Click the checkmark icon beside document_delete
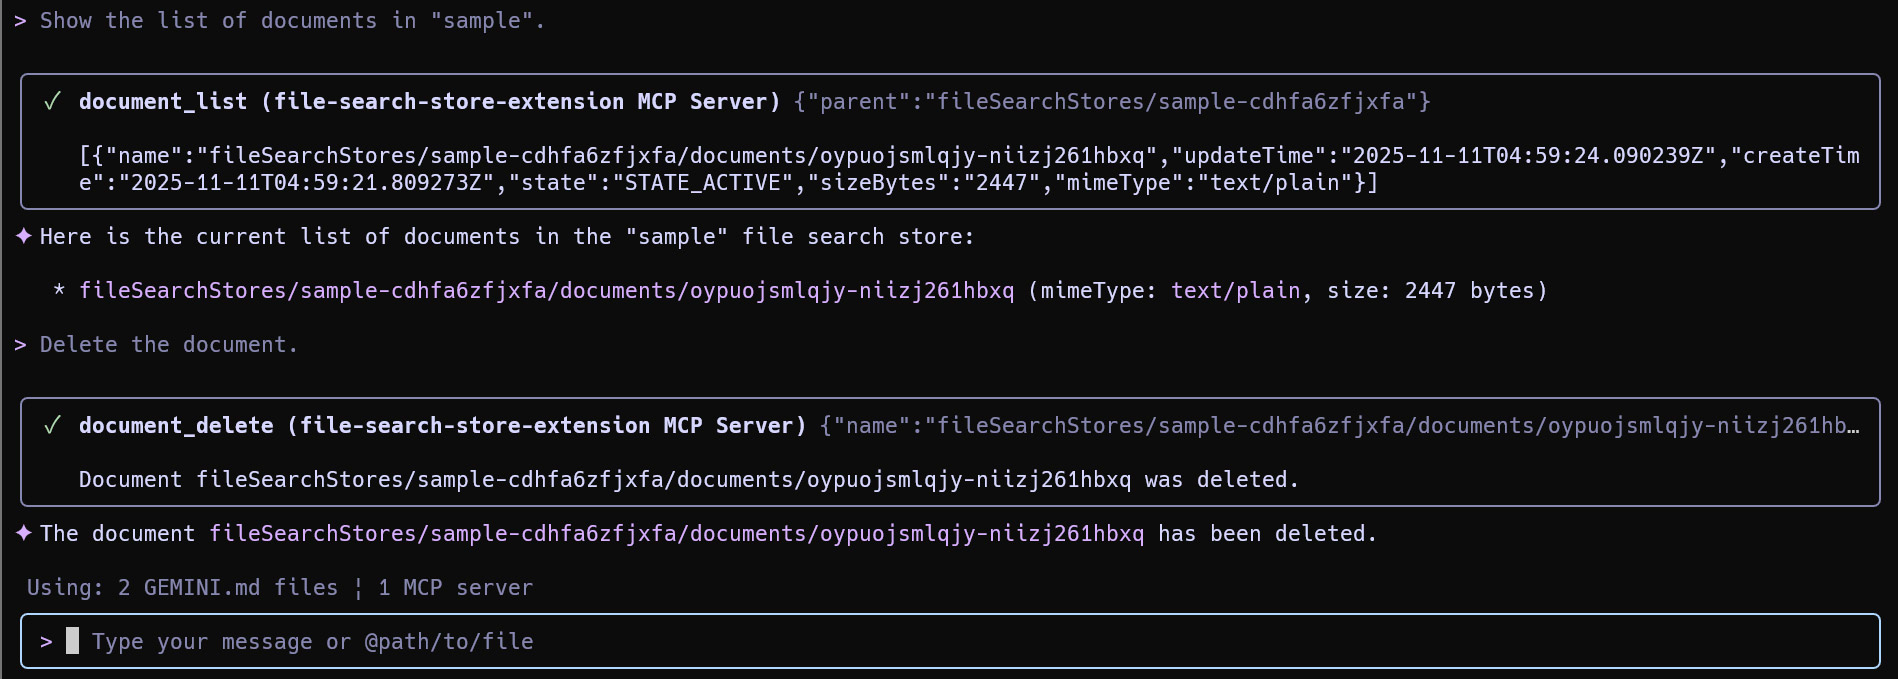The height and width of the screenshot is (679, 1898). [x=53, y=426]
